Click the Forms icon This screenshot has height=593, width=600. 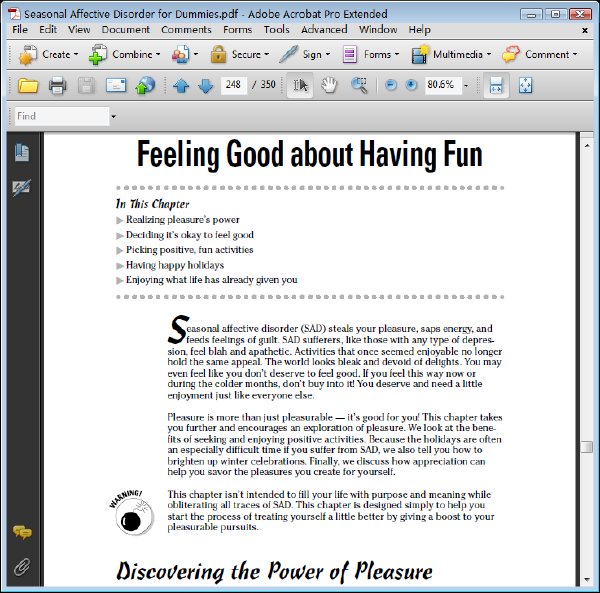click(x=349, y=54)
